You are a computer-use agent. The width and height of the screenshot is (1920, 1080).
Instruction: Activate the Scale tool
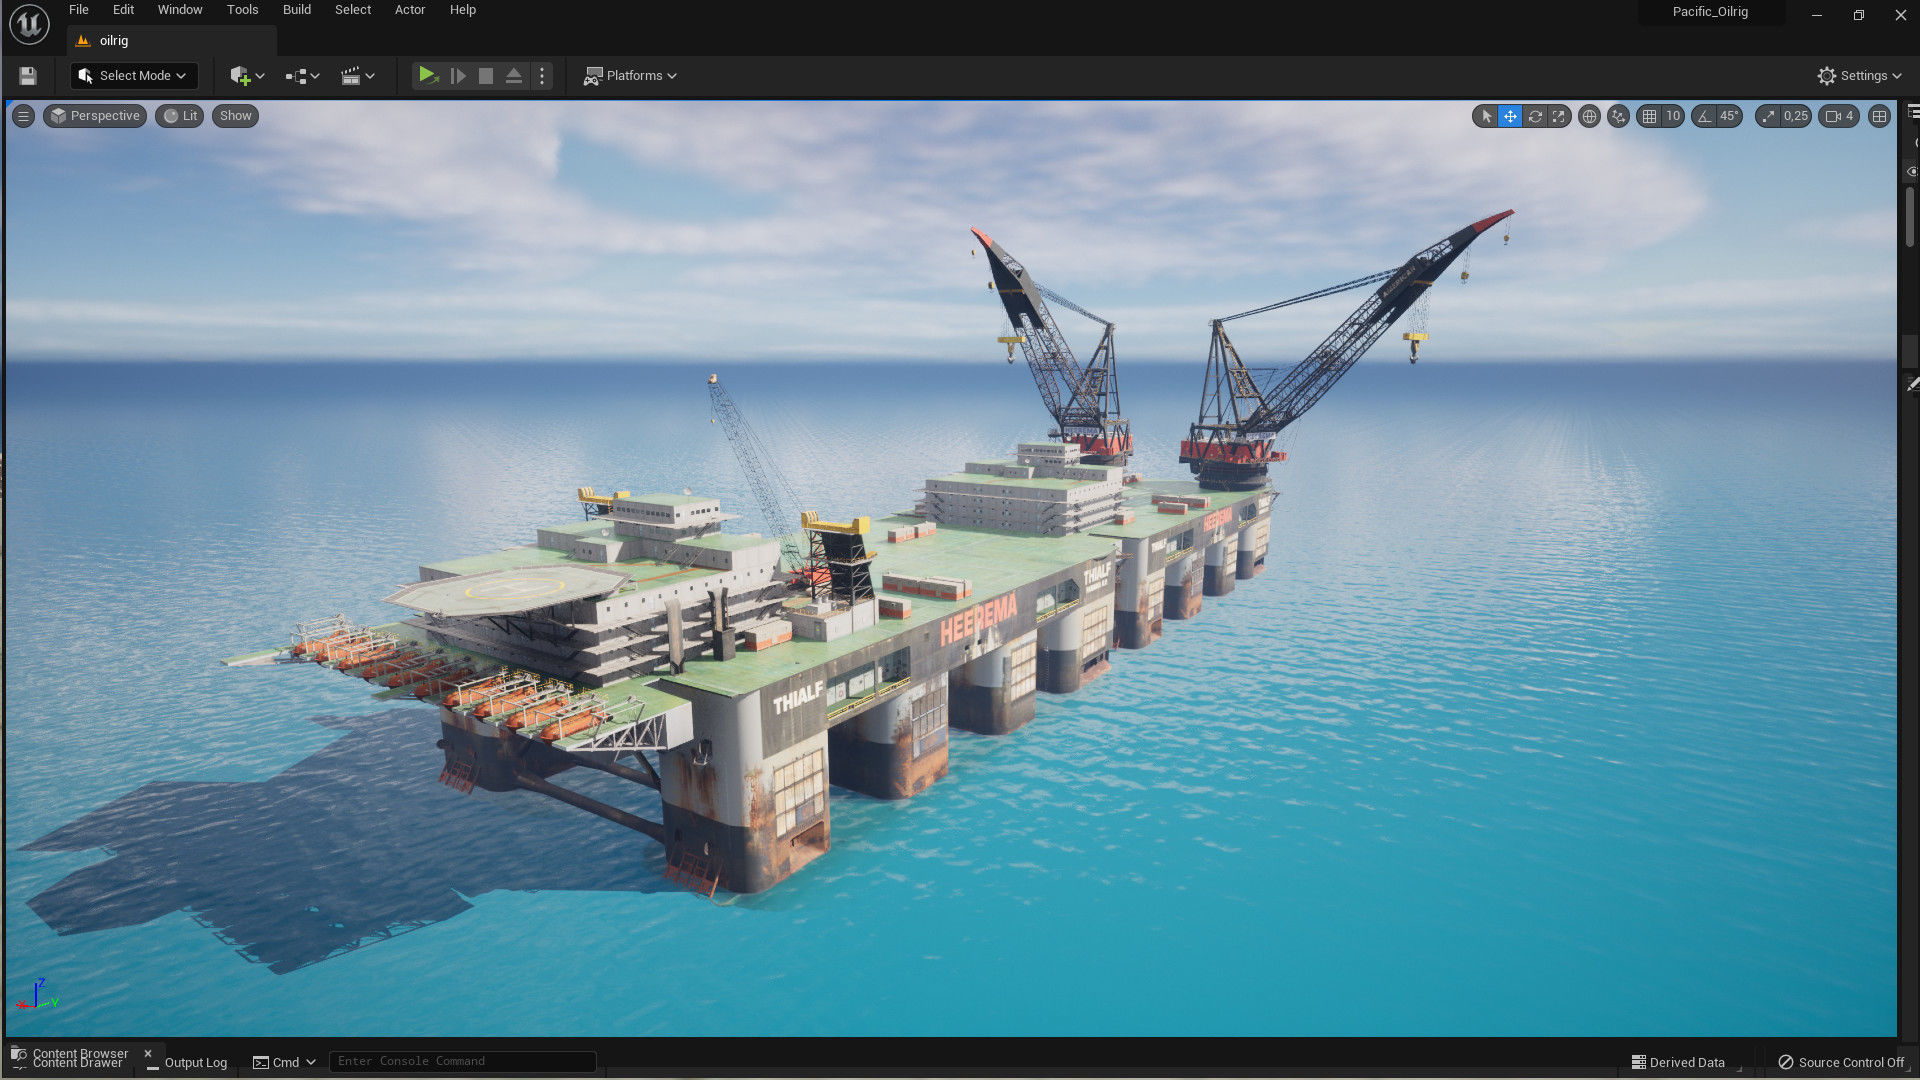pos(1559,116)
